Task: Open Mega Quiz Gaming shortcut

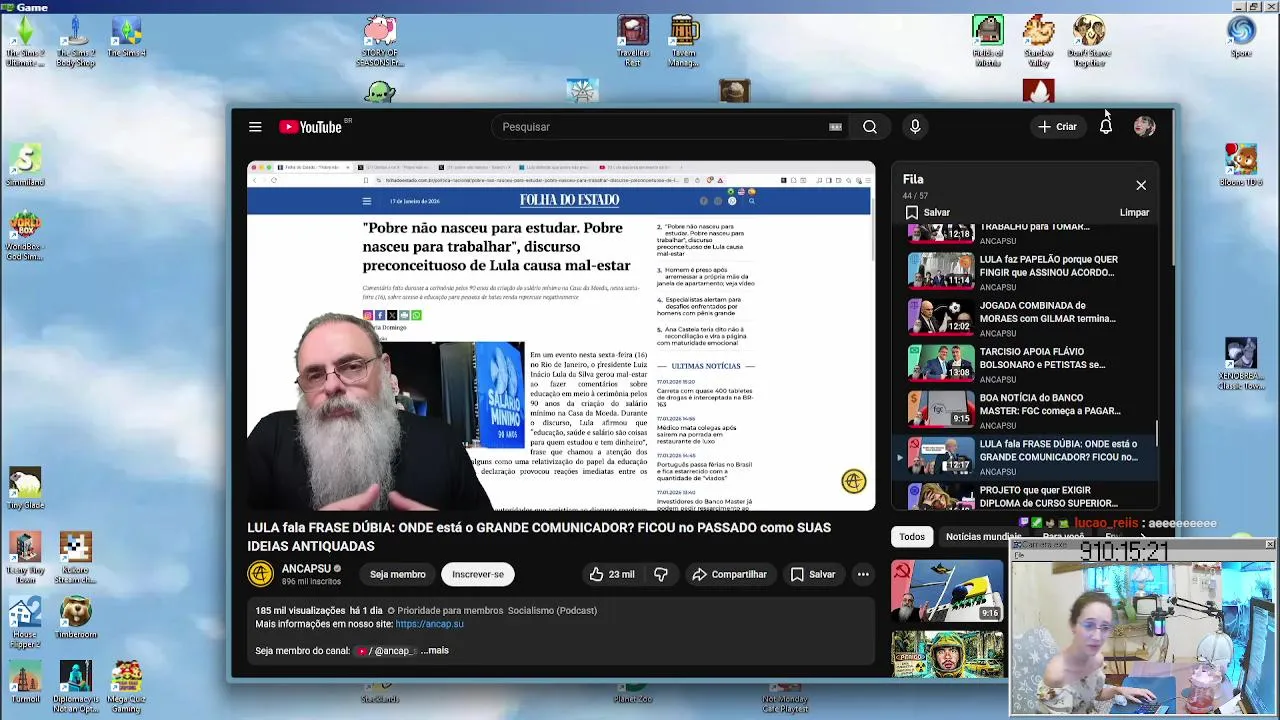Action: 126,687
